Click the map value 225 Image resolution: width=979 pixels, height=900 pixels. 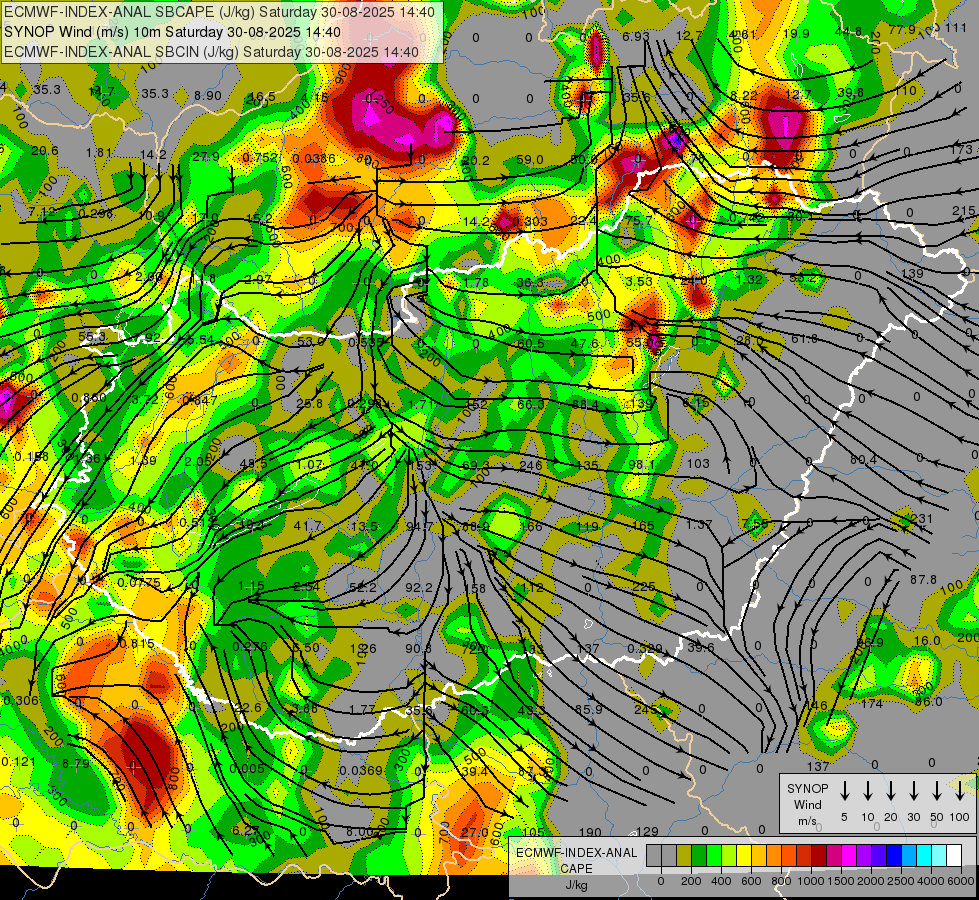click(644, 586)
